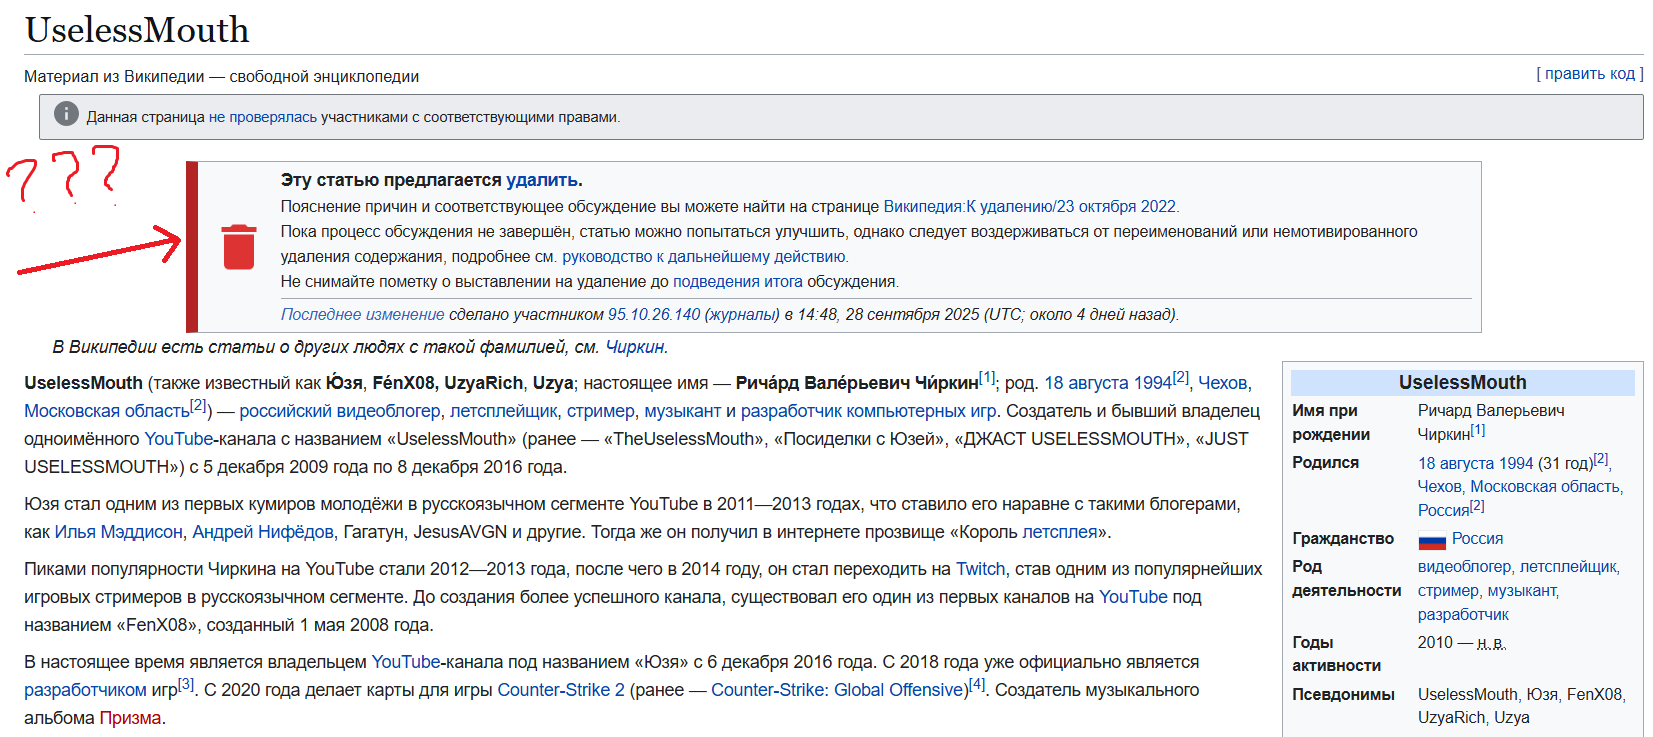Viewport: 1653px width, 737px height.
Task: Click the "Родился" infobox label
Action: 1325,463
